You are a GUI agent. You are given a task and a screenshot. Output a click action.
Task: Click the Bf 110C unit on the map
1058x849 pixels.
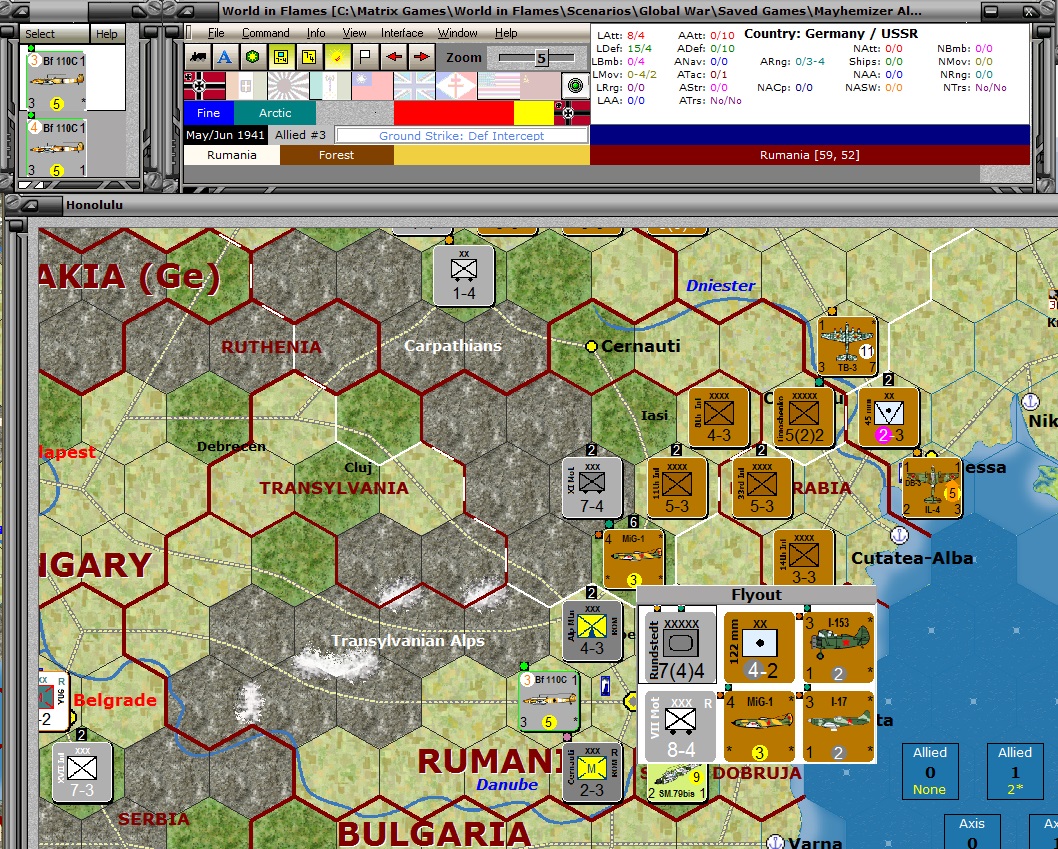click(x=549, y=702)
